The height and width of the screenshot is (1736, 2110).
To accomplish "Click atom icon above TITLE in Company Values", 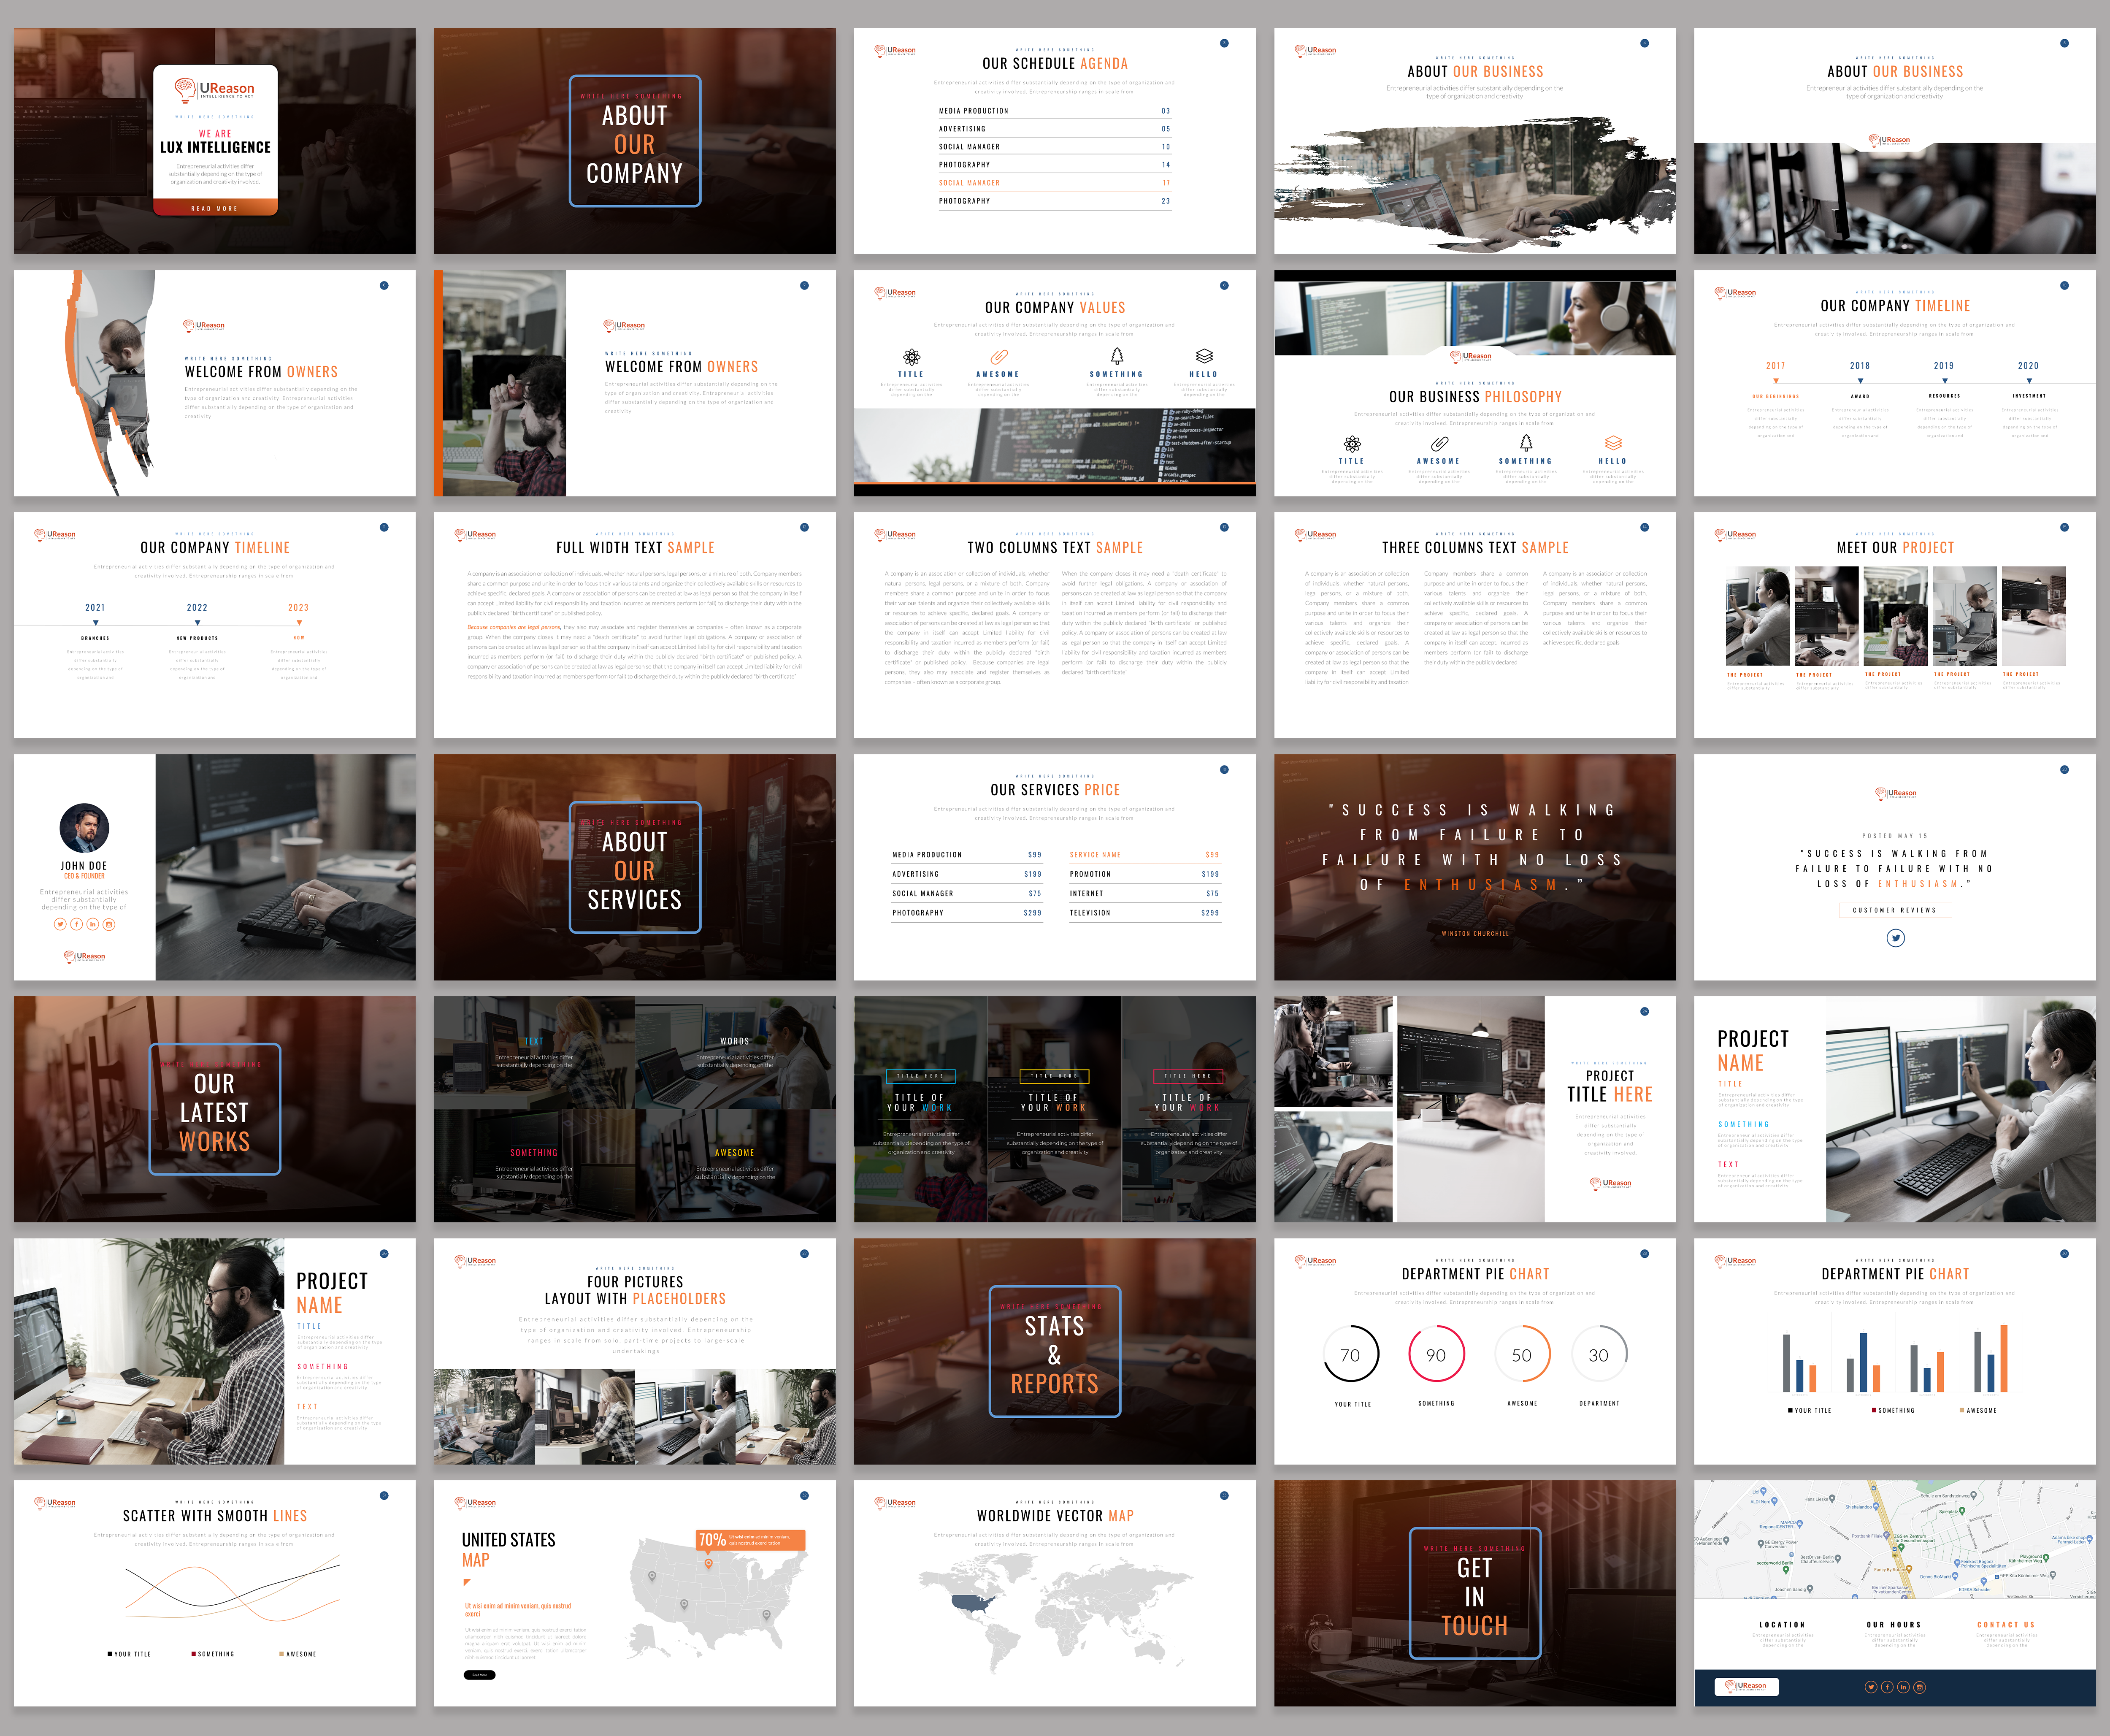I will [911, 357].
